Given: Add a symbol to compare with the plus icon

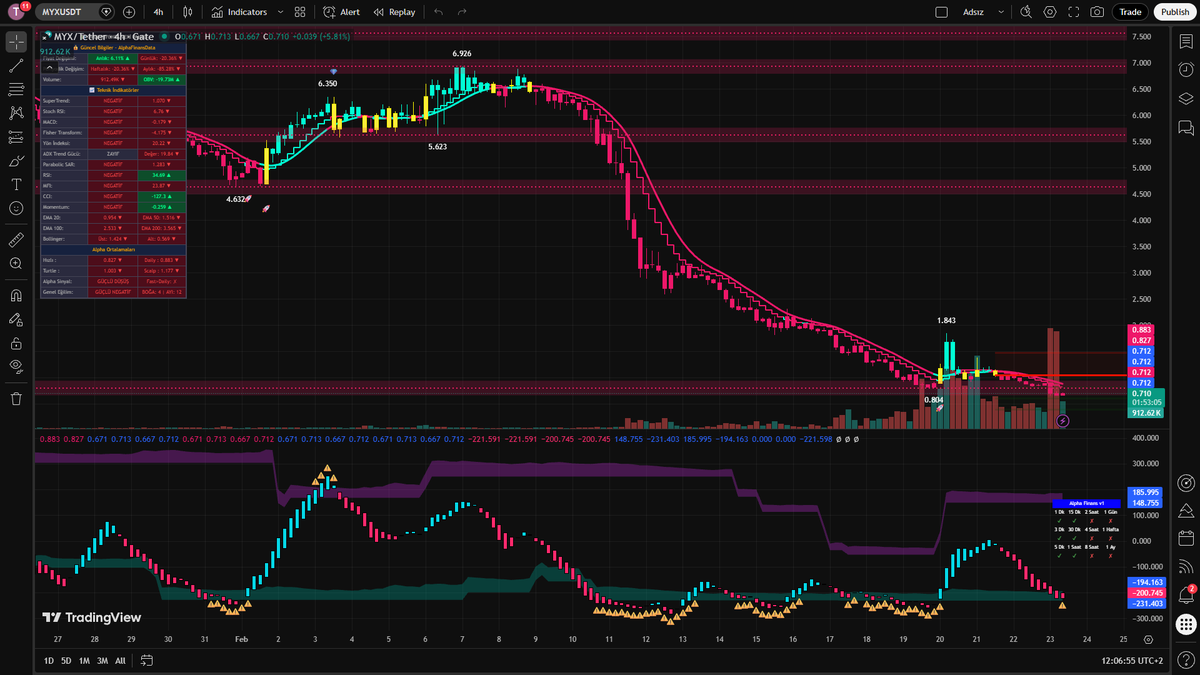Looking at the screenshot, I should point(129,12).
